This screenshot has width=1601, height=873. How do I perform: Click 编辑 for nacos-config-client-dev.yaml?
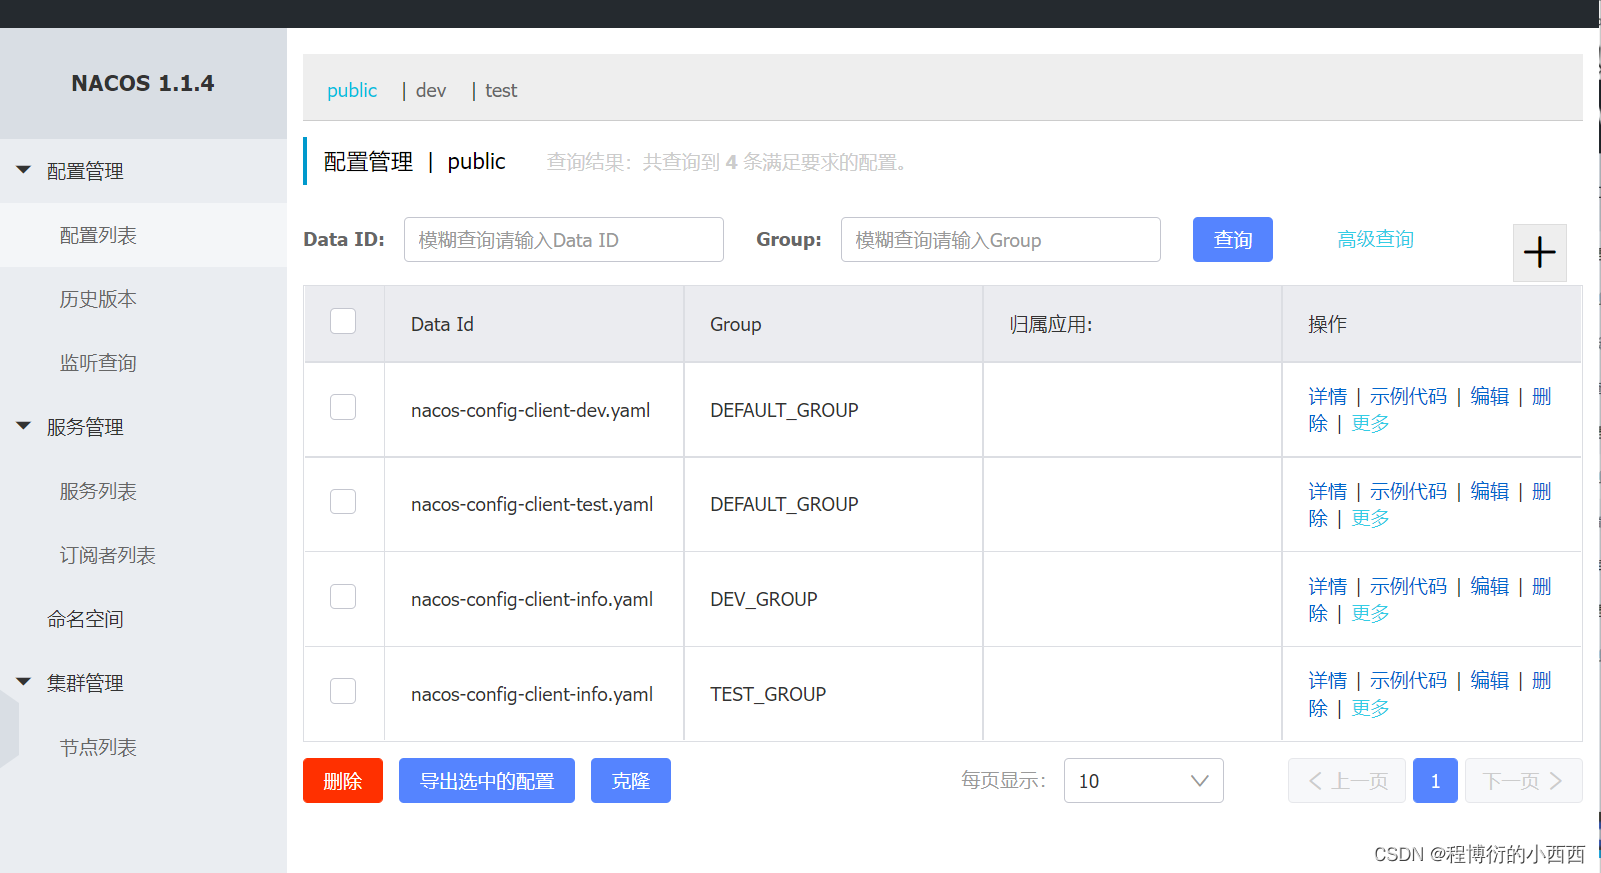click(1489, 396)
